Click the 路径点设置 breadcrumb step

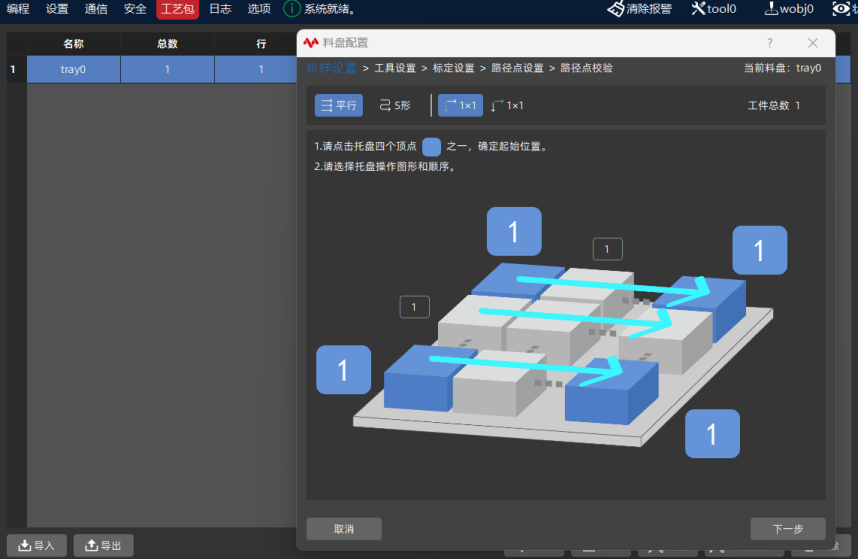(518, 68)
